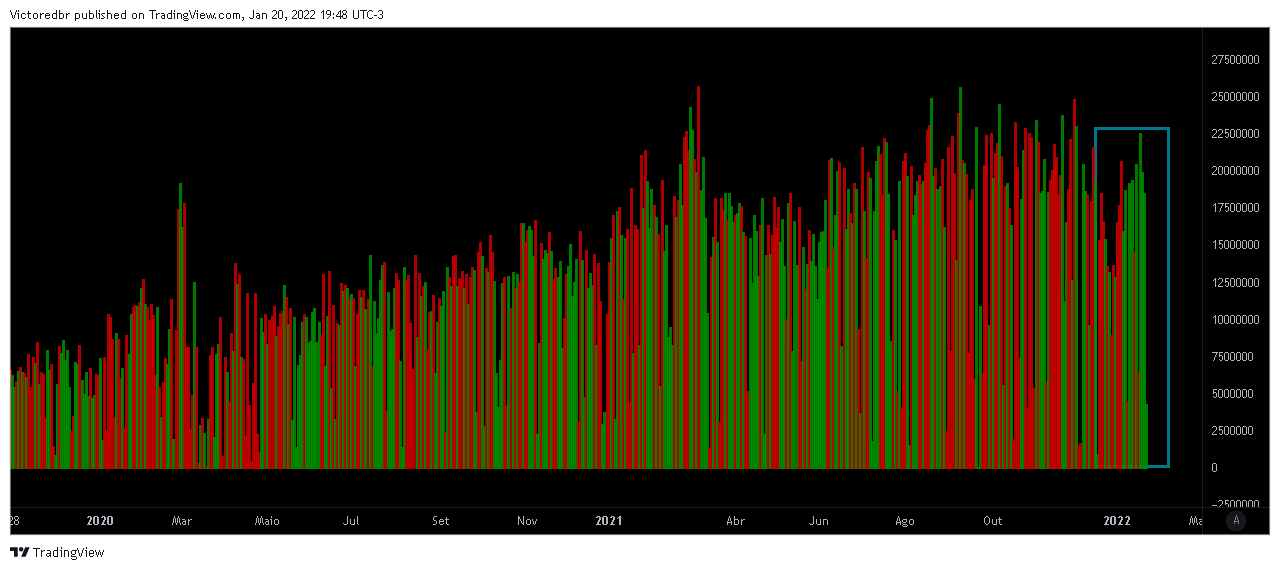Viewport: 1280px width, 570px height.
Task: Select the 15000000 price axis label
Action: [1234, 245]
